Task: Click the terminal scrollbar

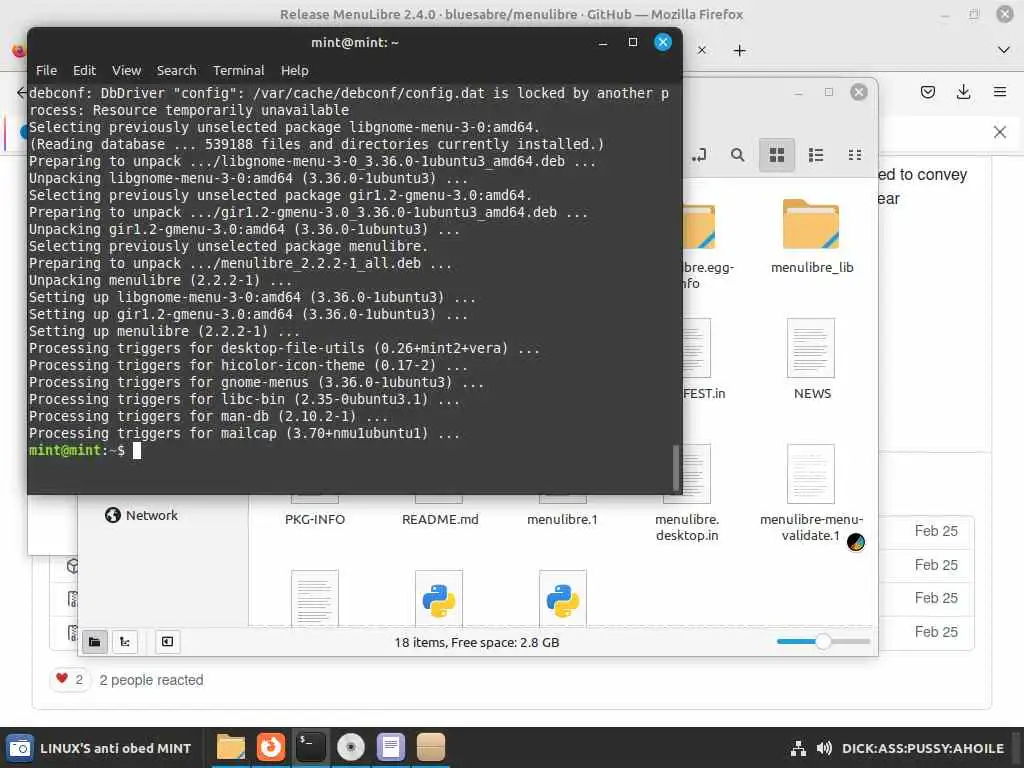Action: tap(676, 467)
